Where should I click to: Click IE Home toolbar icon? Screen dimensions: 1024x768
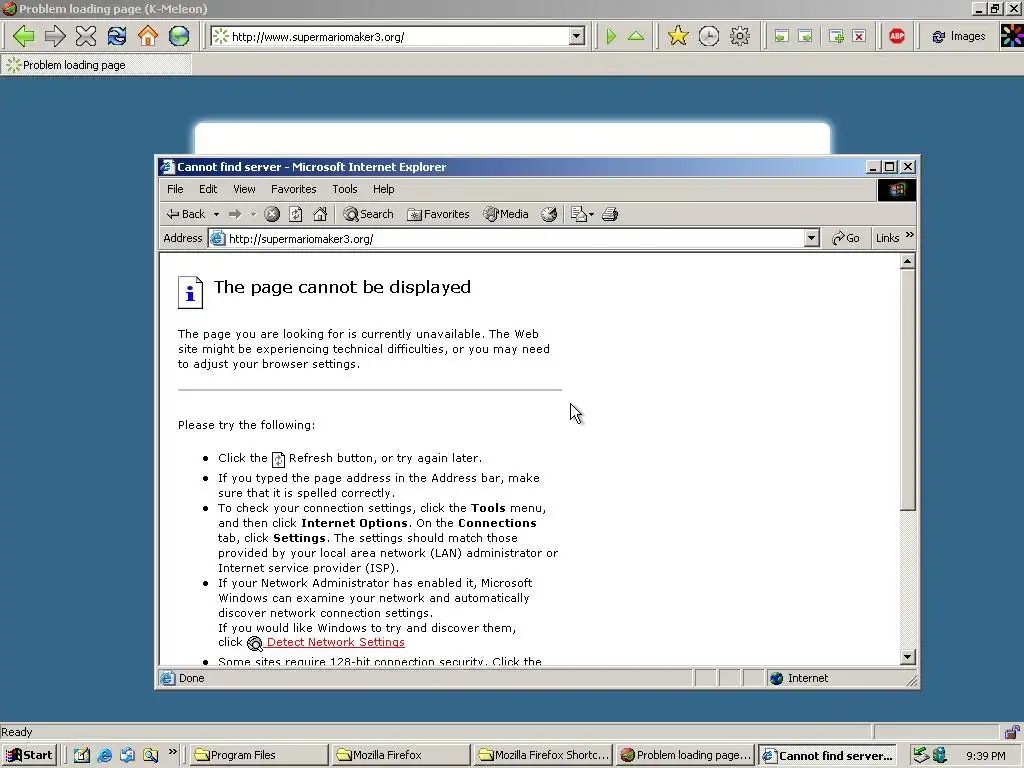[x=320, y=214]
